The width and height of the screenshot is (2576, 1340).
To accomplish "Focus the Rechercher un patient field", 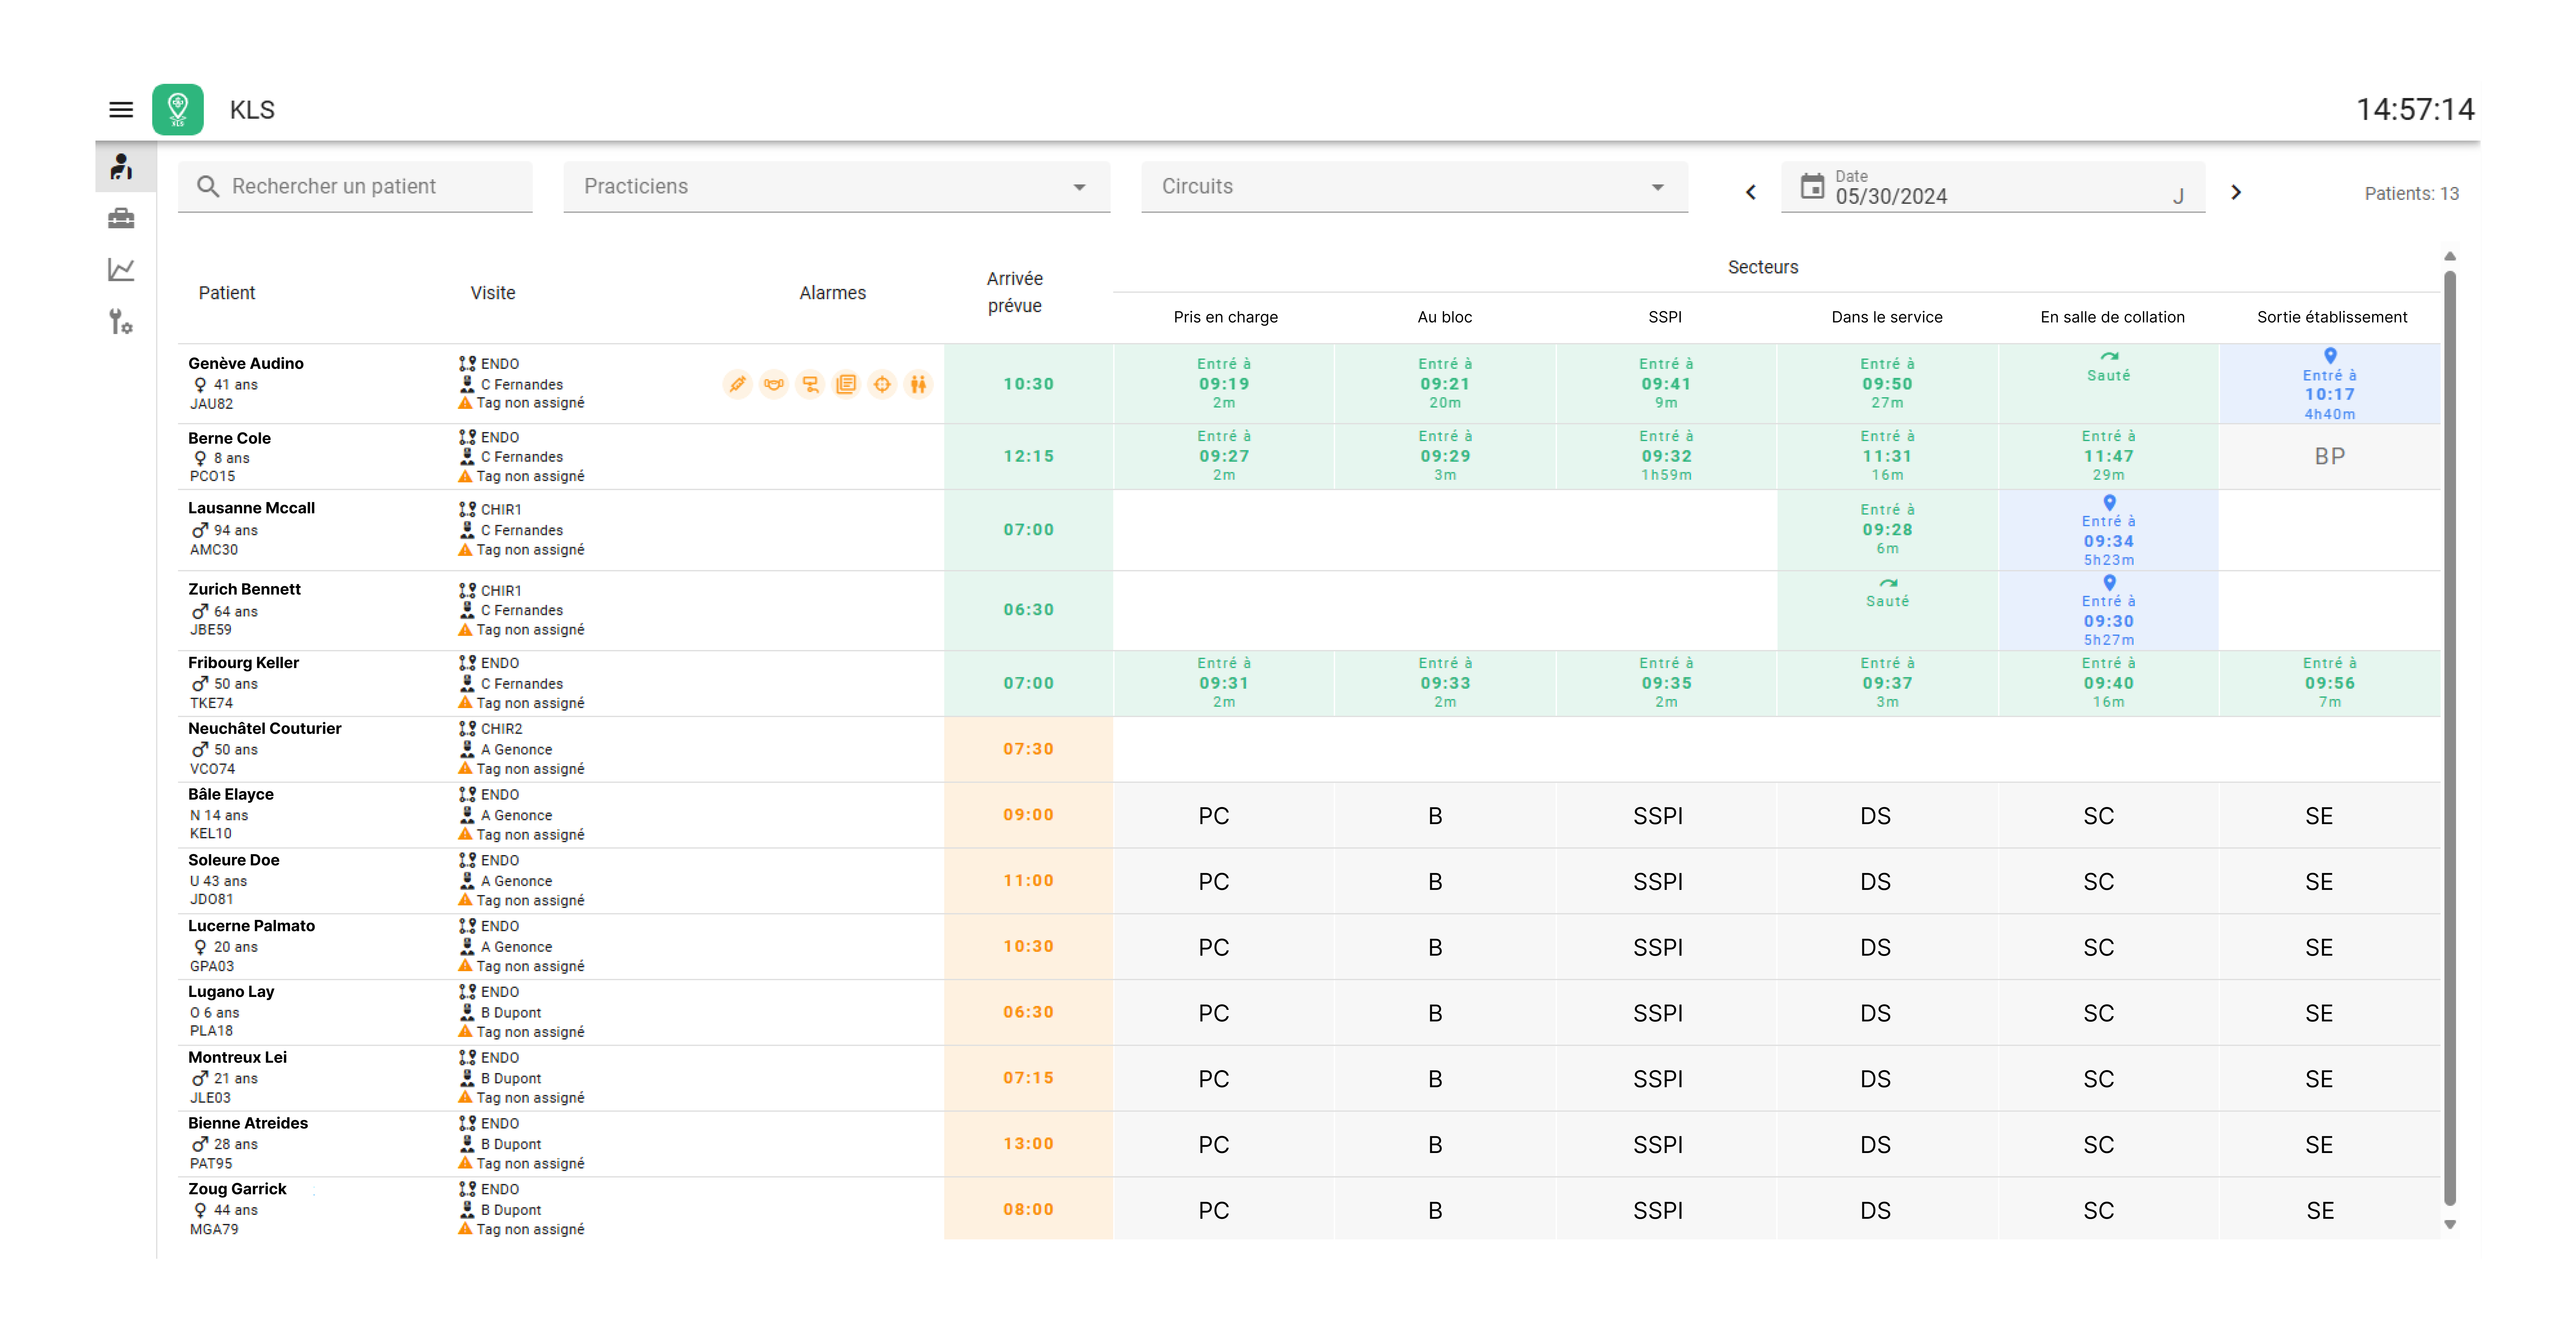I will pyautogui.click(x=355, y=187).
